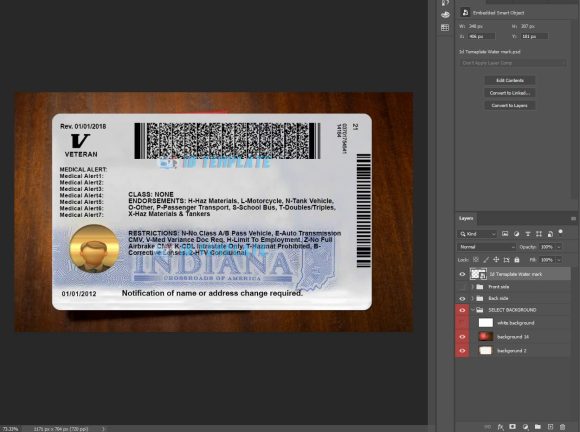
Task: Click the add layer style fx icon
Action: (x=500, y=427)
